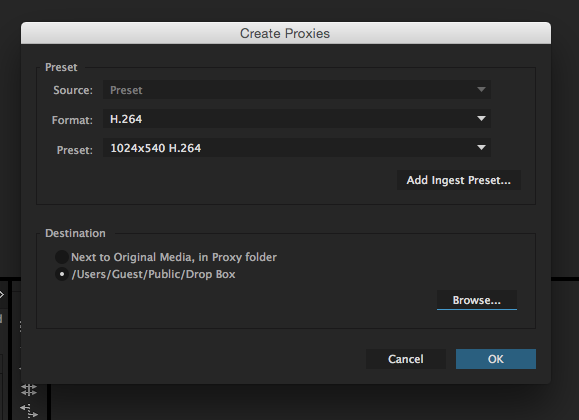The height and width of the screenshot is (420, 579).
Task: Click the Add Ingest Preset button
Action: pyautogui.click(x=459, y=180)
